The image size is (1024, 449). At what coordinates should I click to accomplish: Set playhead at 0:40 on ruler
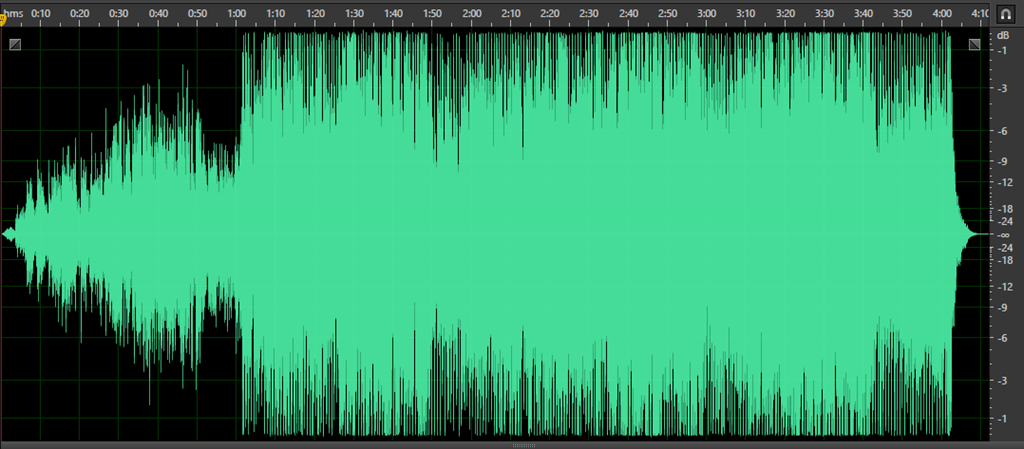[x=159, y=13]
